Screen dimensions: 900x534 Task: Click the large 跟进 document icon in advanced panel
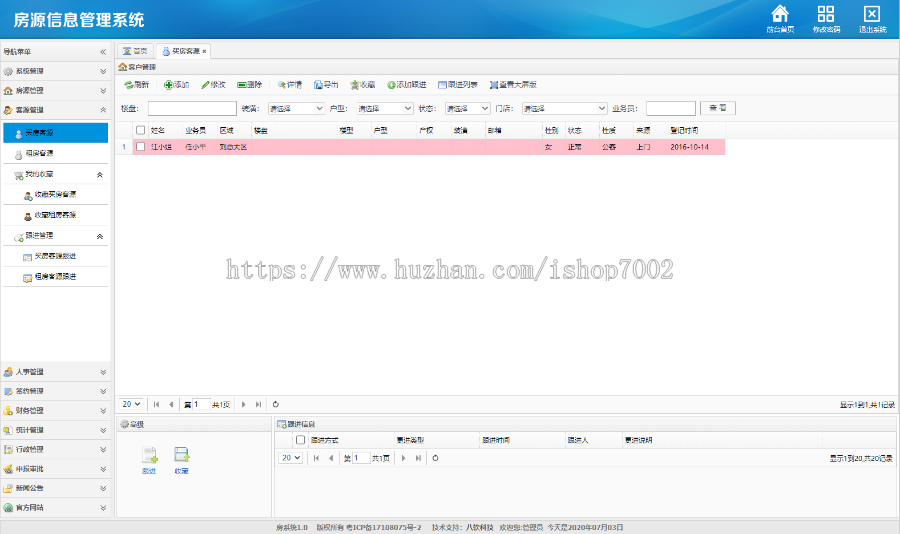click(149, 455)
